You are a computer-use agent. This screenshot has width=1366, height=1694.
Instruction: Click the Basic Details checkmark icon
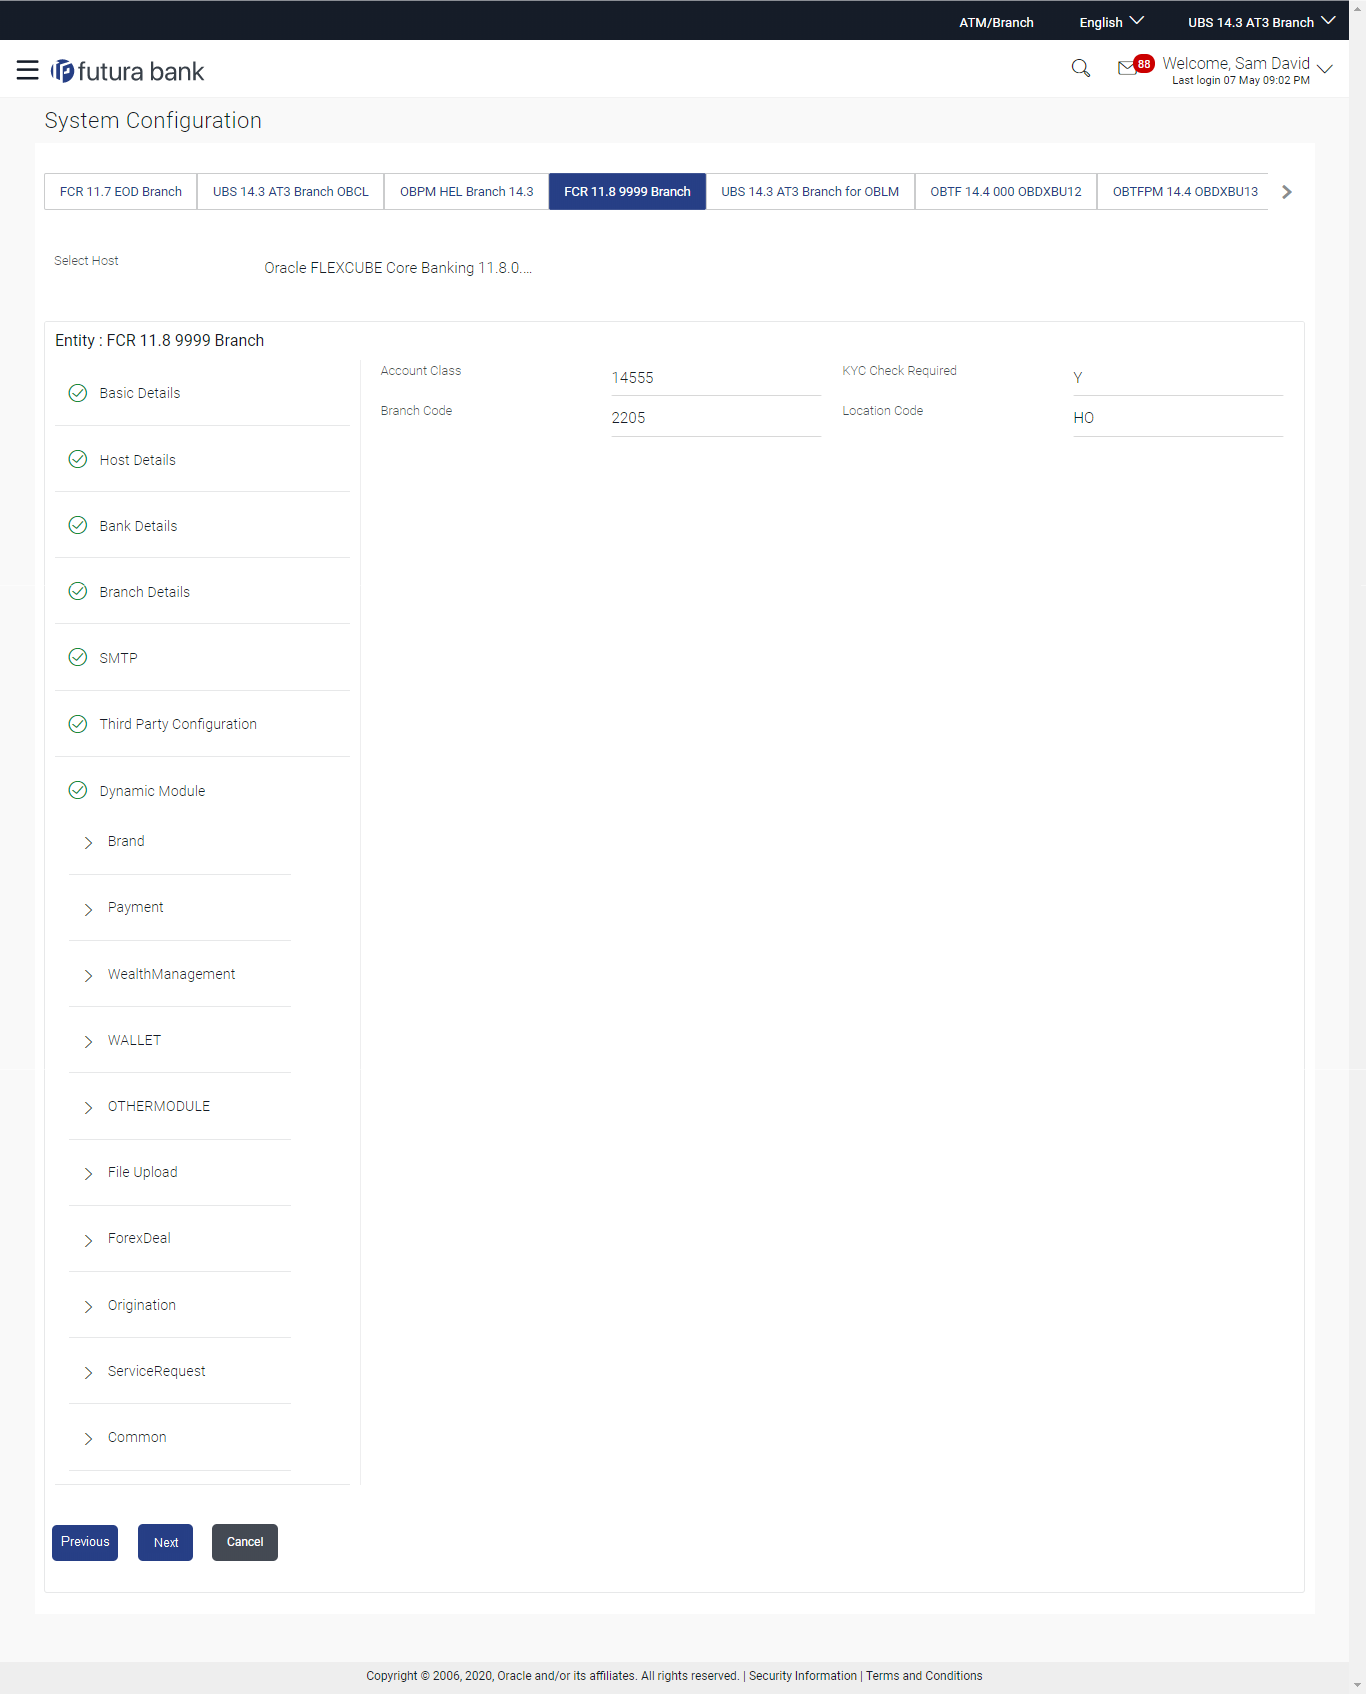[78, 393]
